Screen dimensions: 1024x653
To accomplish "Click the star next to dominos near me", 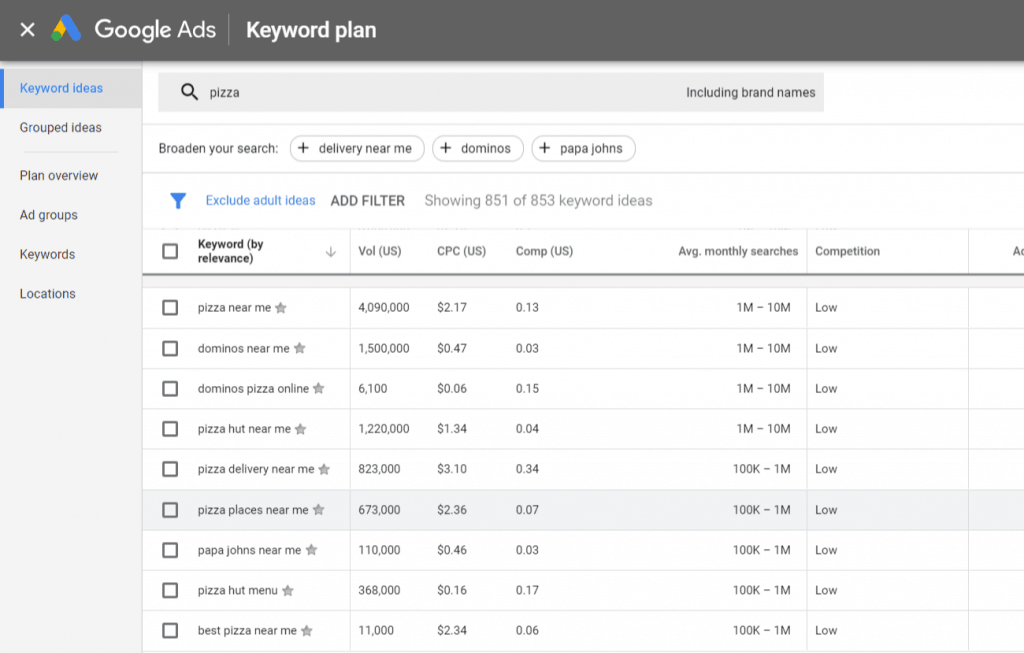I will pos(300,348).
